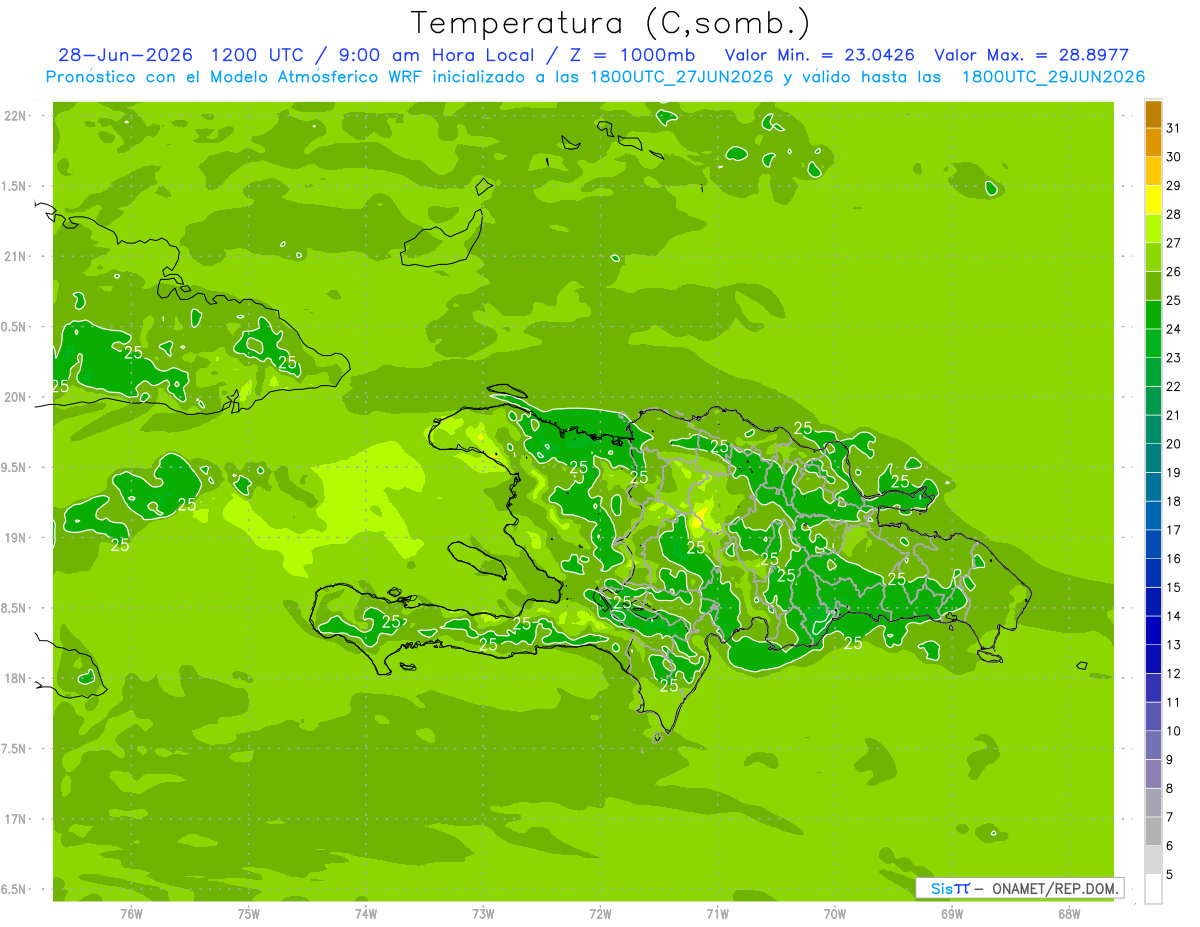The width and height of the screenshot is (1200, 927).
Task: Click the 28-Jun-2026 forecast date label
Action: 125,55
